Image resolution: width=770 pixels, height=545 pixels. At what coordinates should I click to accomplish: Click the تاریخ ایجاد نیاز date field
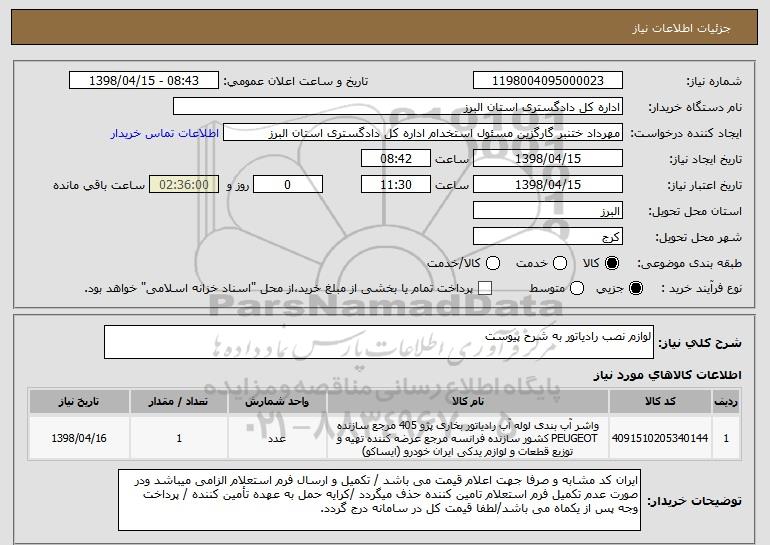(x=548, y=159)
